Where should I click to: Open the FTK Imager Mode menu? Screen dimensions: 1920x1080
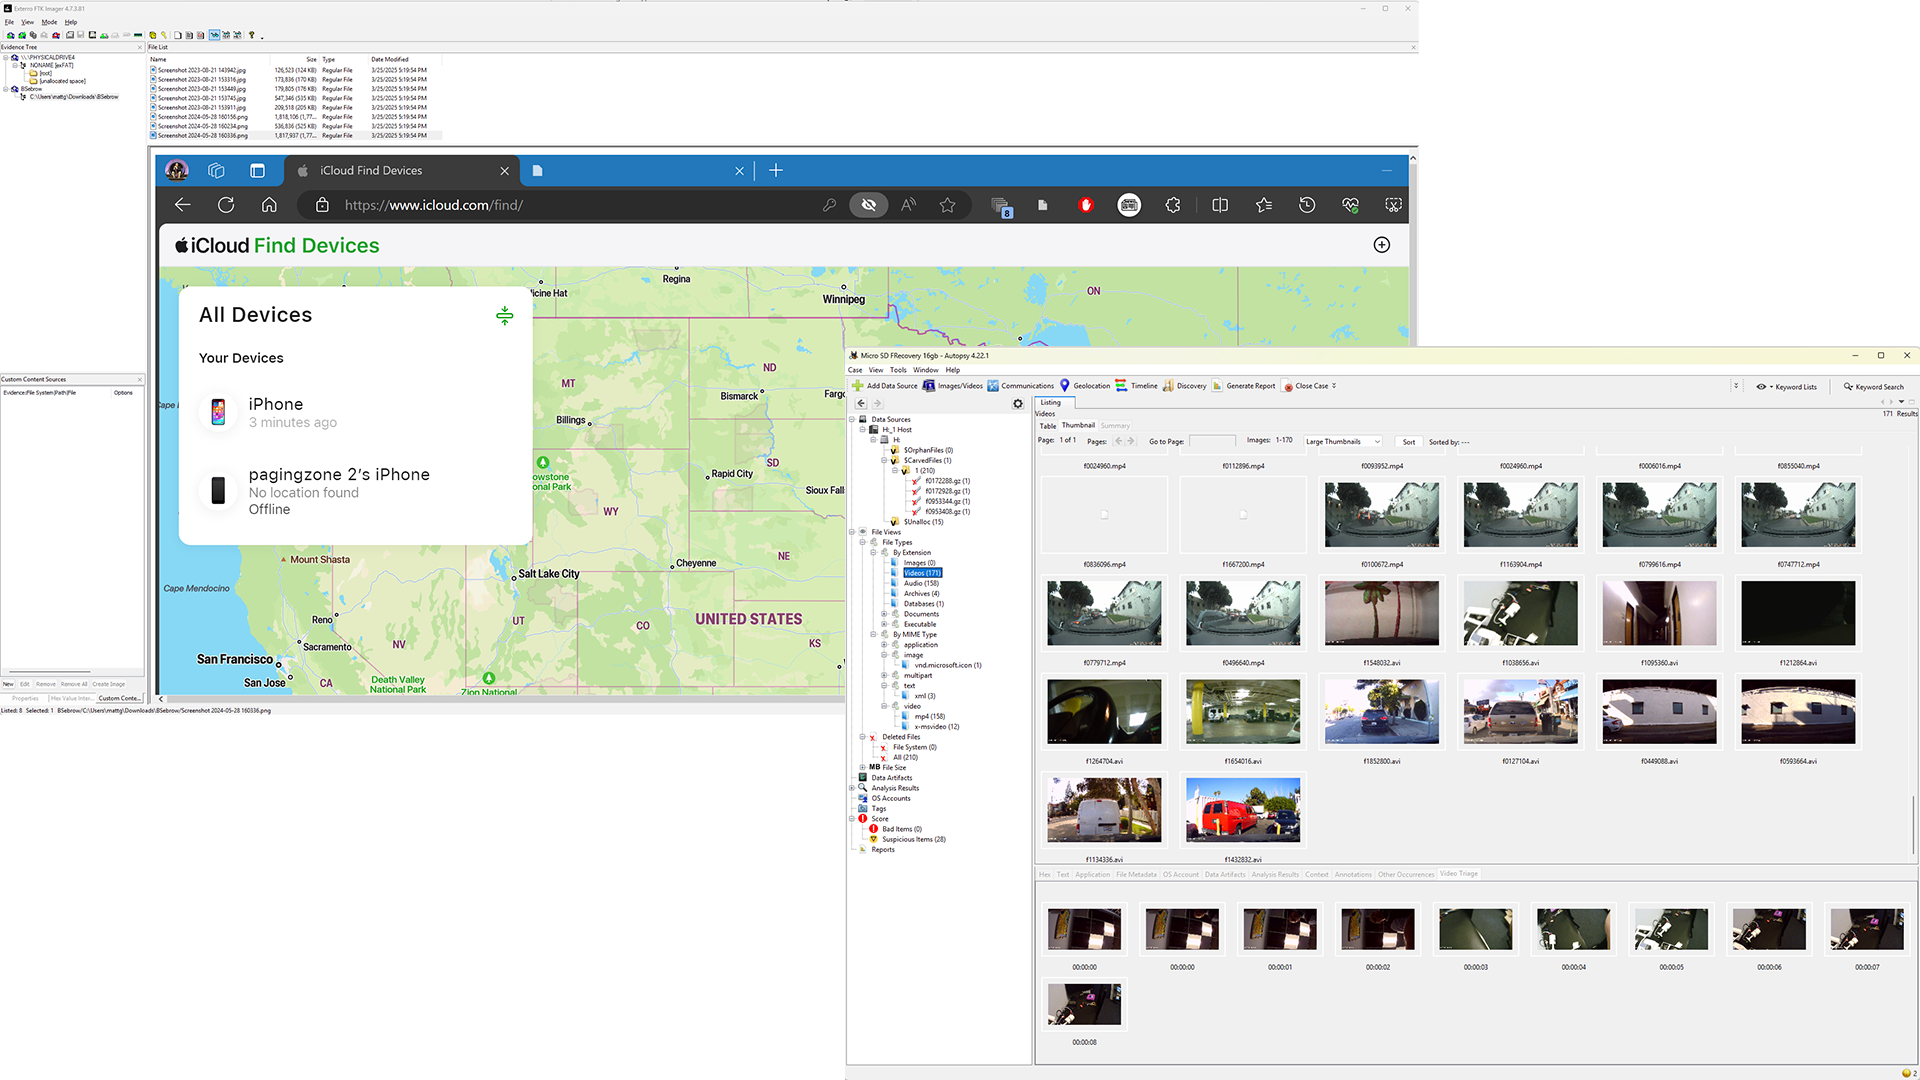click(x=49, y=22)
